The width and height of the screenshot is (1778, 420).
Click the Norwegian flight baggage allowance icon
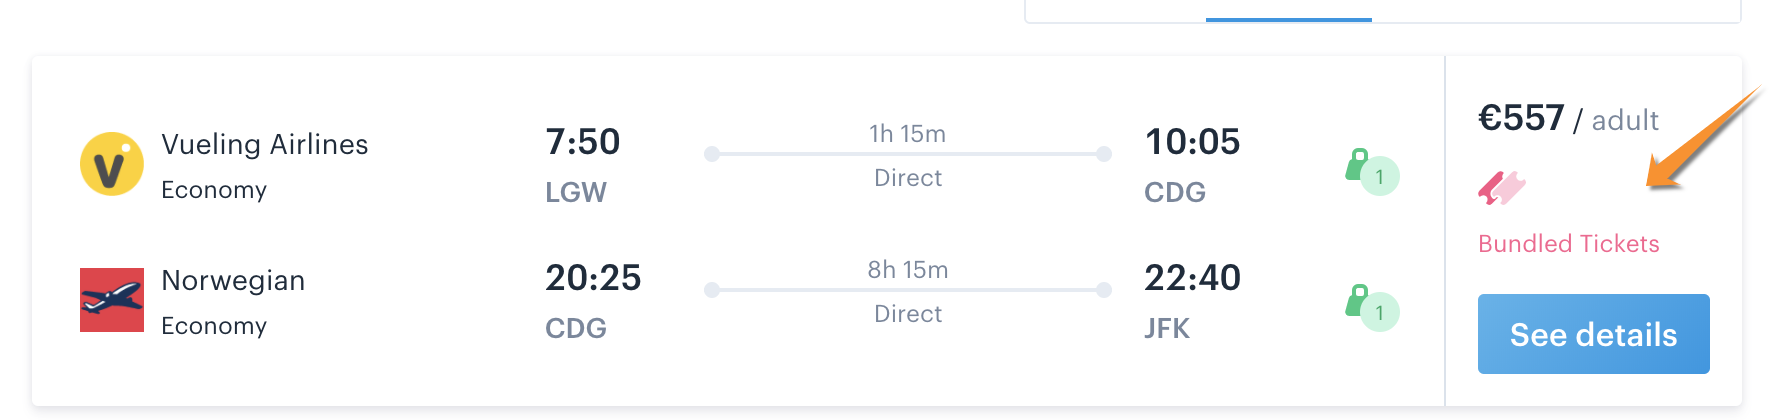tap(1372, 308)
